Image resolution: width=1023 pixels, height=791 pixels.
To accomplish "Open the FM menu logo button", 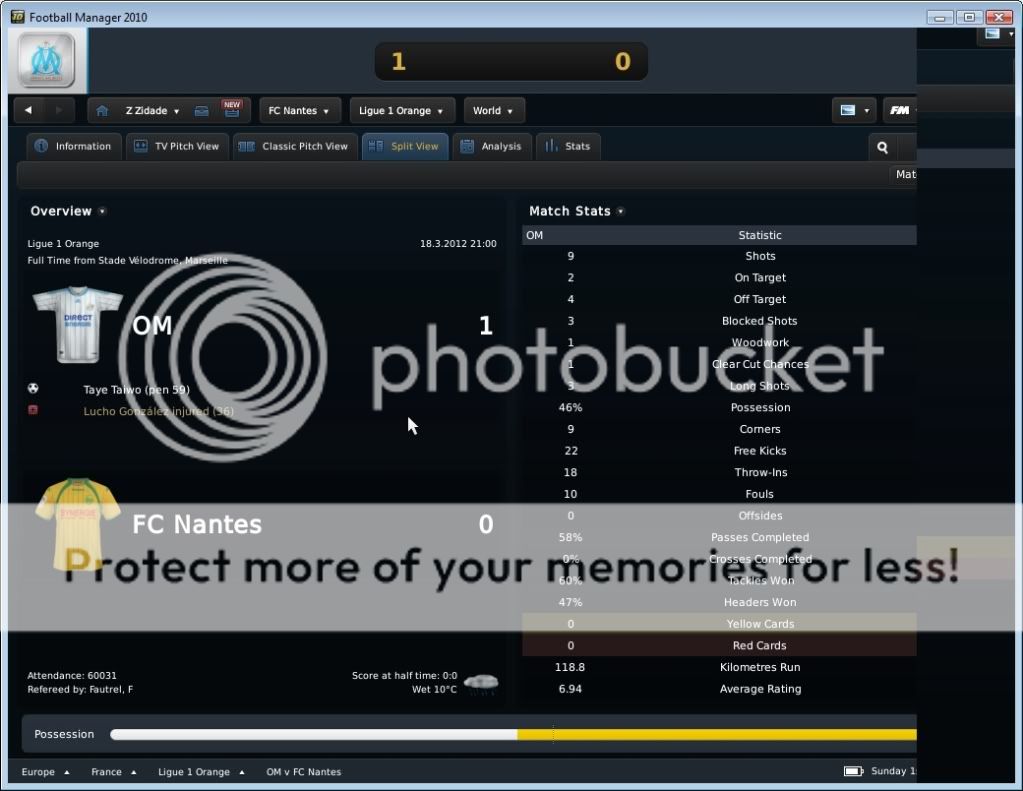I will [x=899, y=111].
